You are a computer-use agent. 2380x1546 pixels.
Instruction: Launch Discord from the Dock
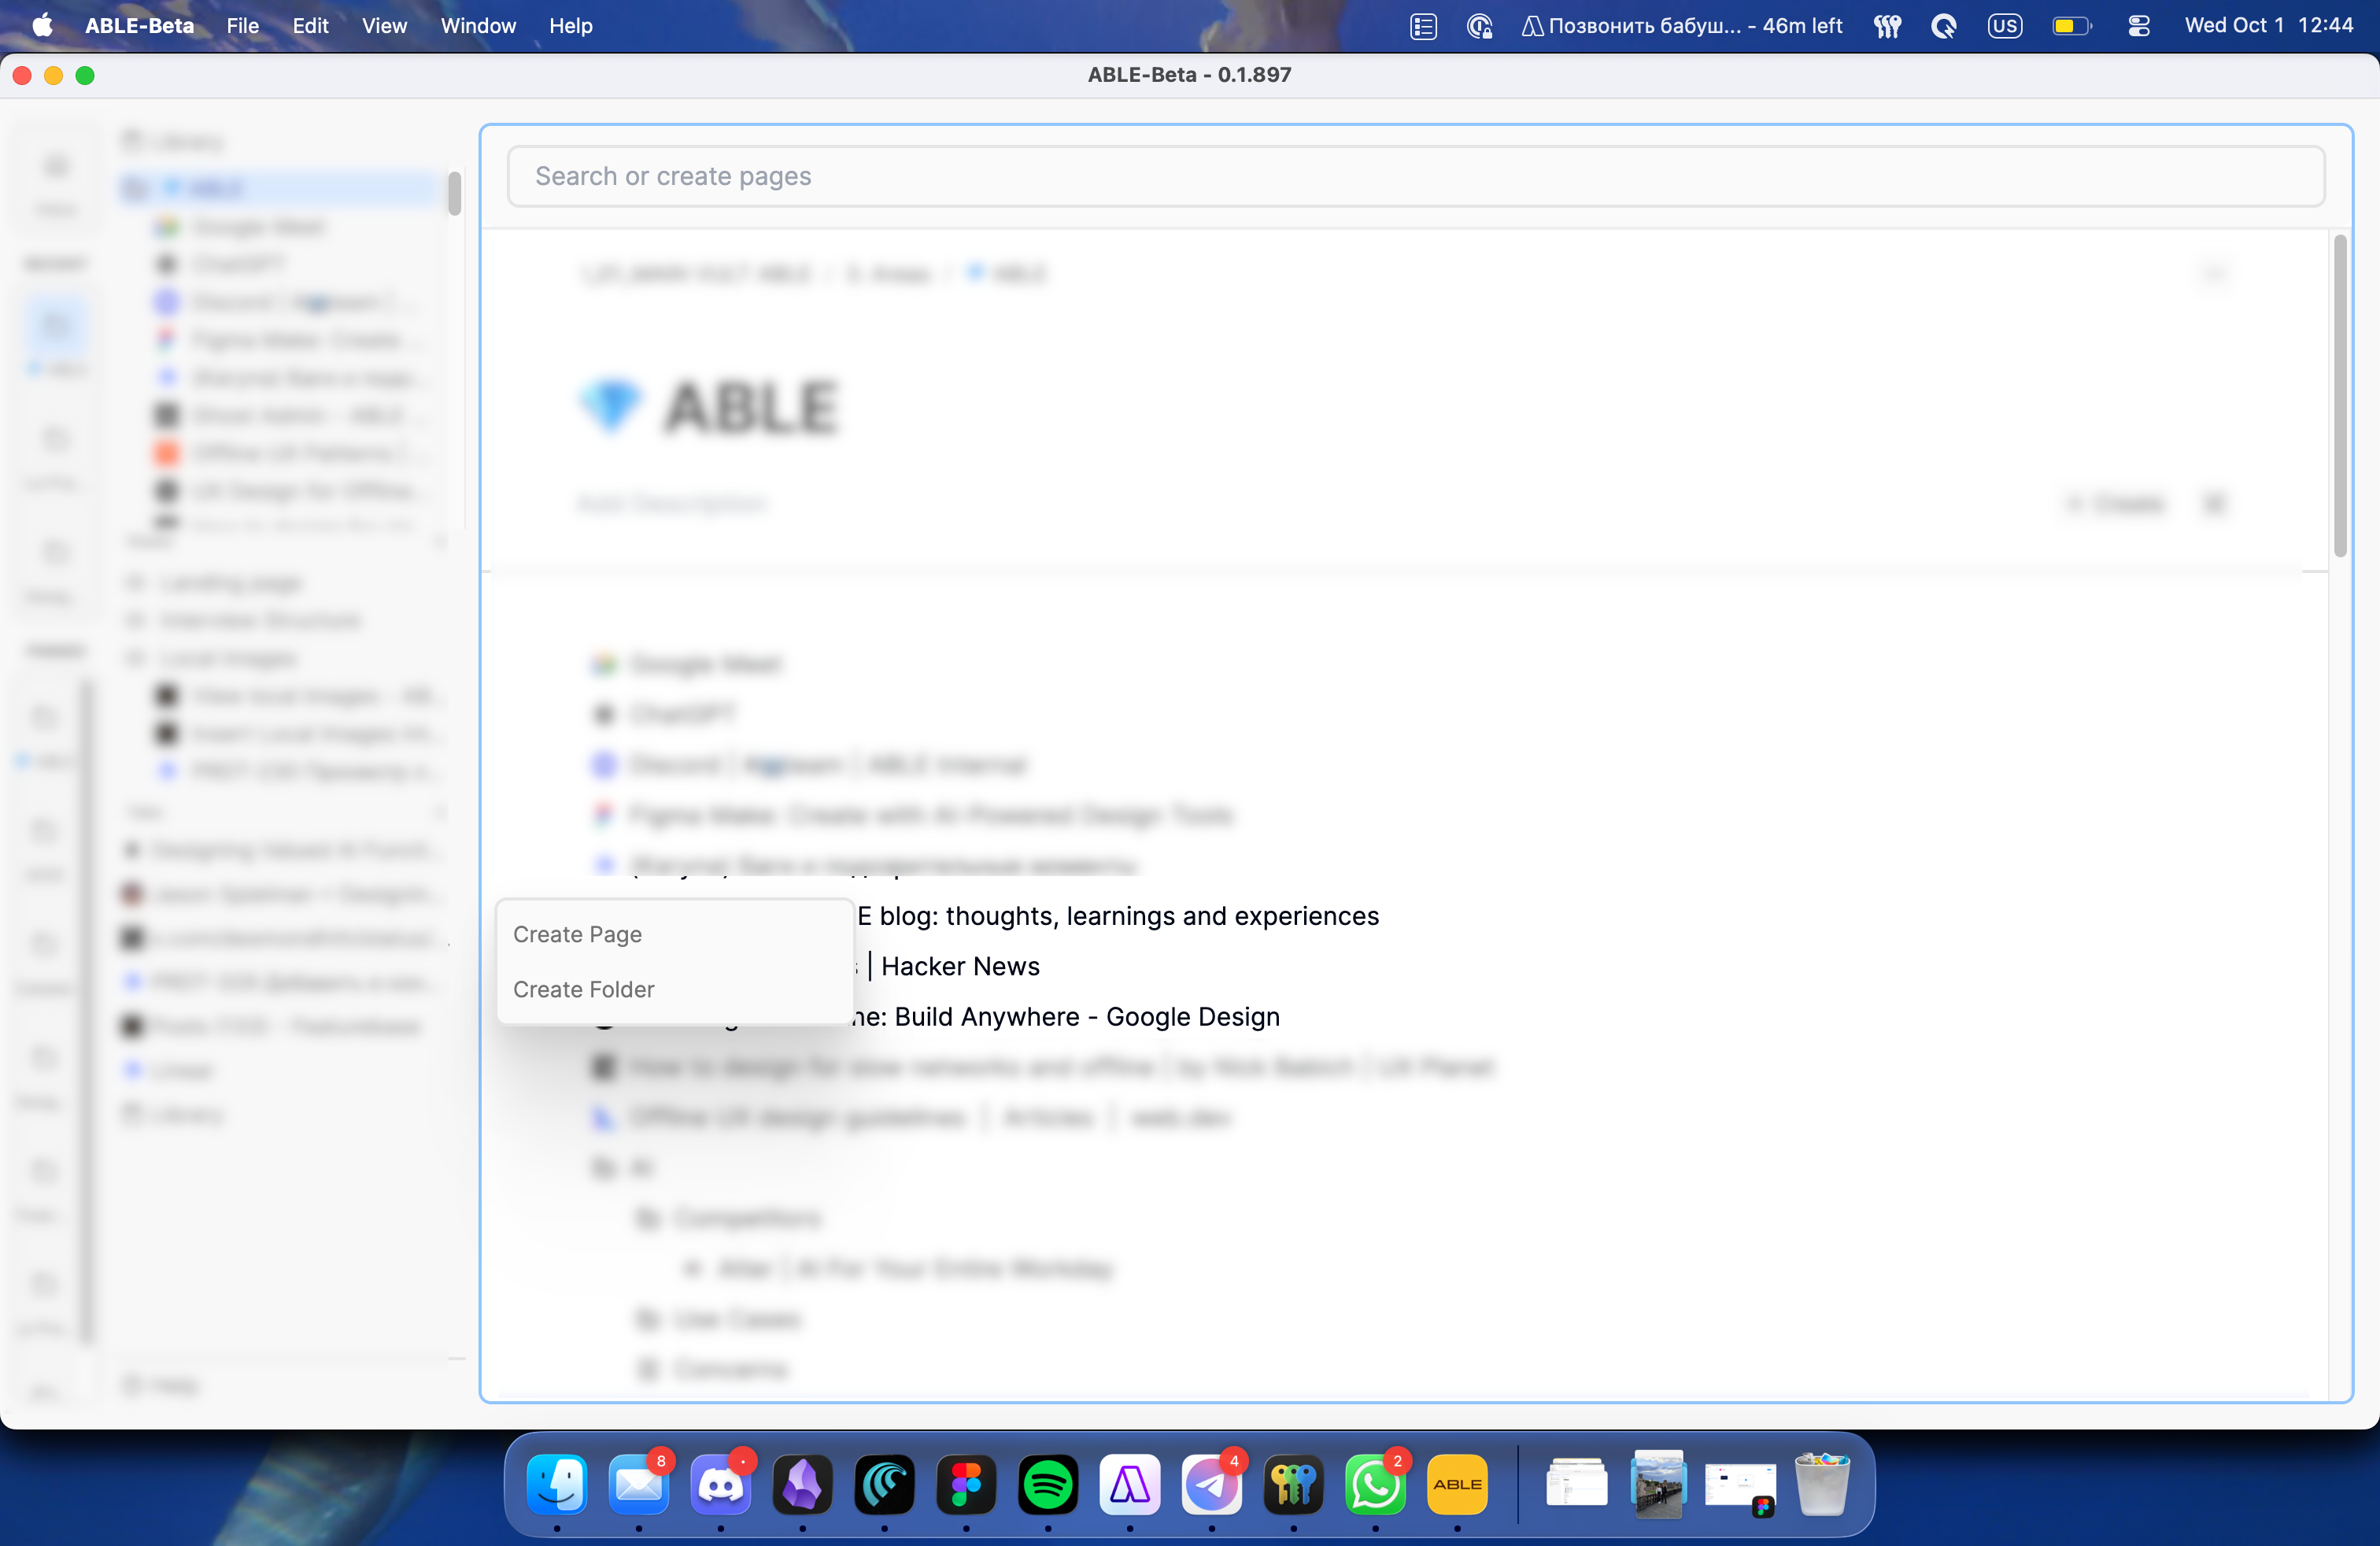(721, 1483)
